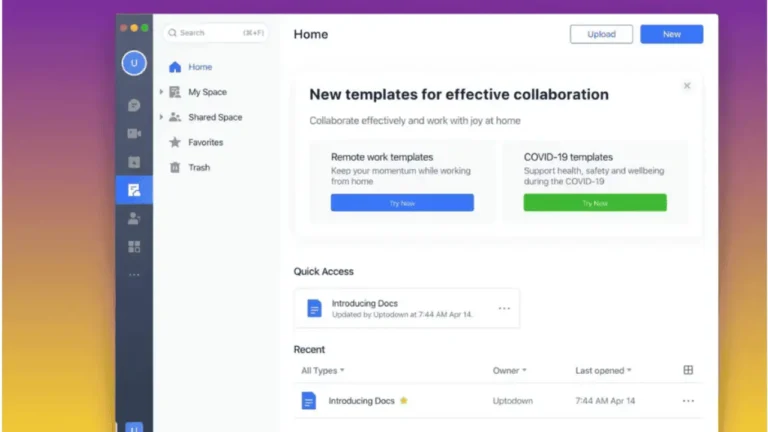Image resolution: width=768 pixels, height=432 pixels.
Task: Open the Last opened sort dropdown
Action: tap(603, 371)
